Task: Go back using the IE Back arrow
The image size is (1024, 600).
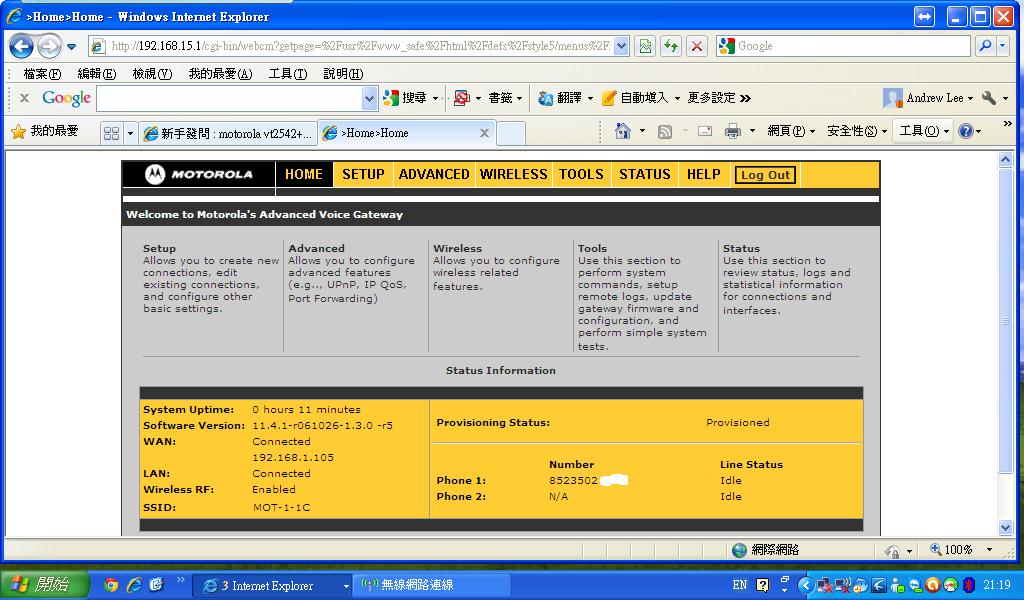Action: [x=21, y=46]
